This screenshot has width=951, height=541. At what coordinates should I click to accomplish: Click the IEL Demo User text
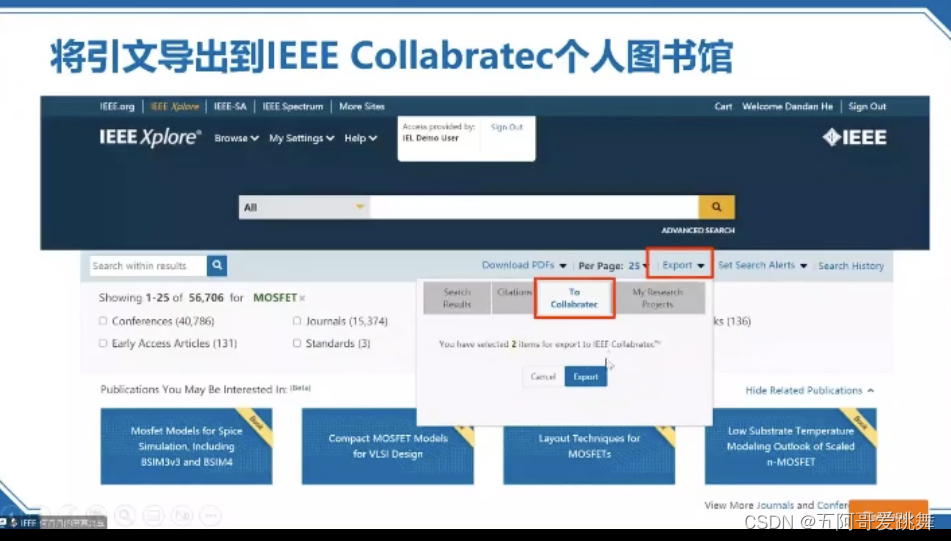tap(431, 138)
